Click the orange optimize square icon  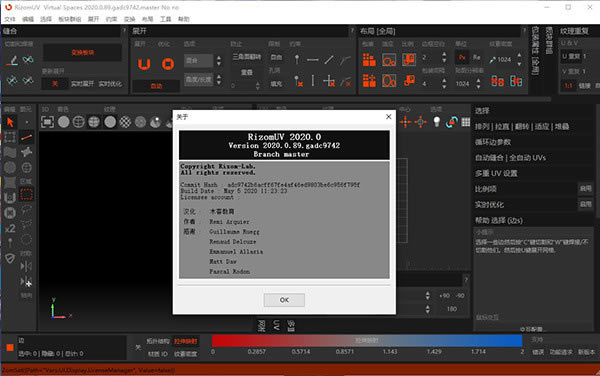168,64
